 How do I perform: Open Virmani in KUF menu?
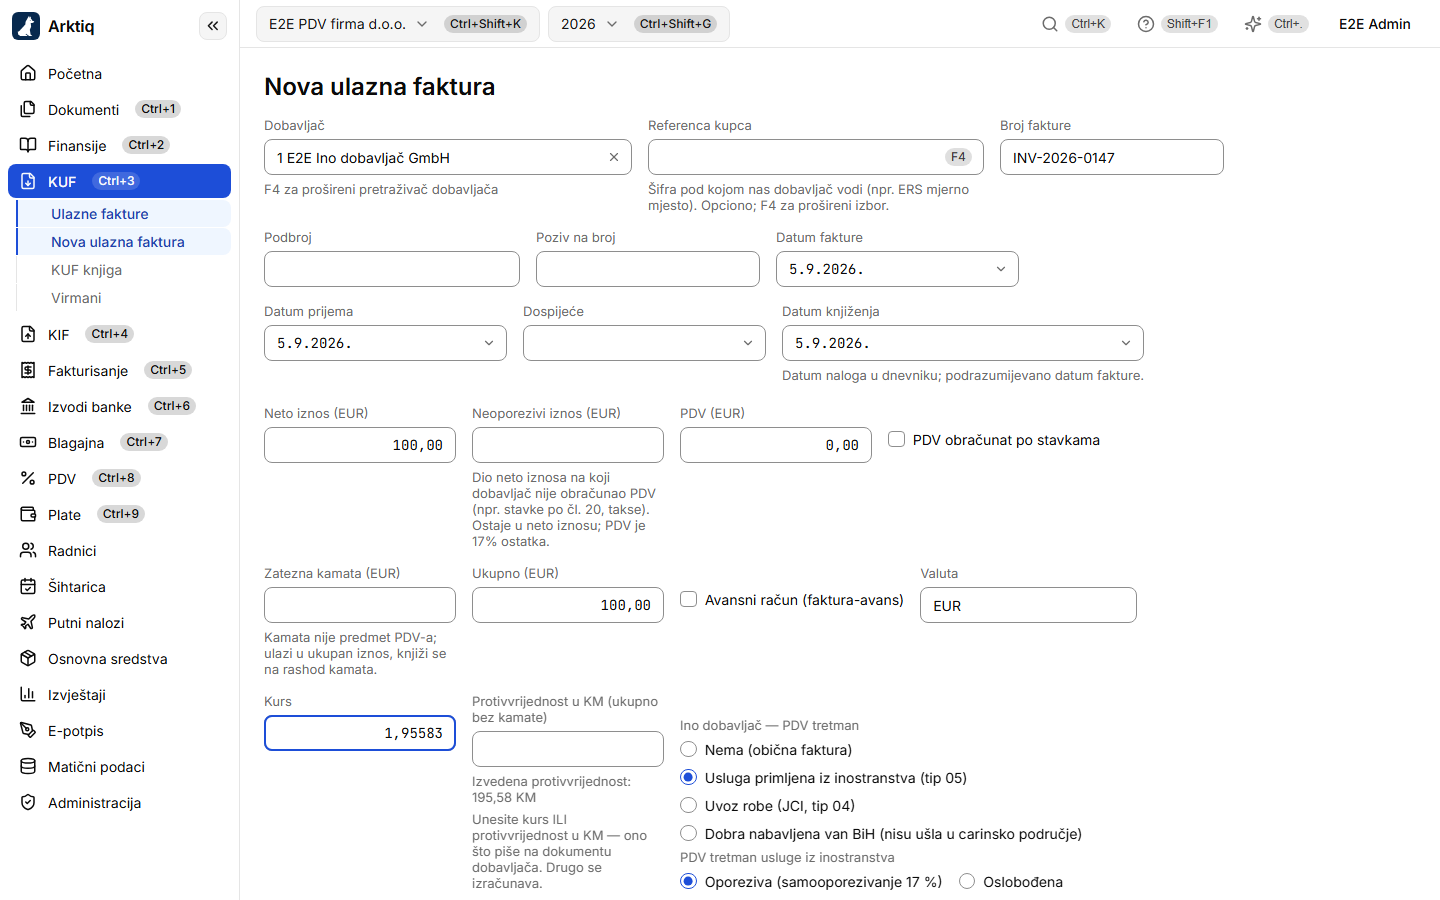tap(124, 298)
